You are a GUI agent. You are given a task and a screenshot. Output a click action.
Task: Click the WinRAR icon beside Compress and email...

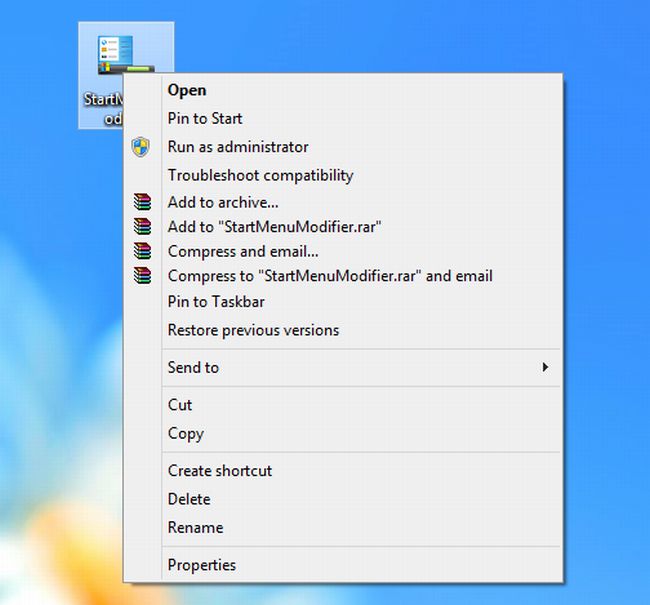(142, 251)
